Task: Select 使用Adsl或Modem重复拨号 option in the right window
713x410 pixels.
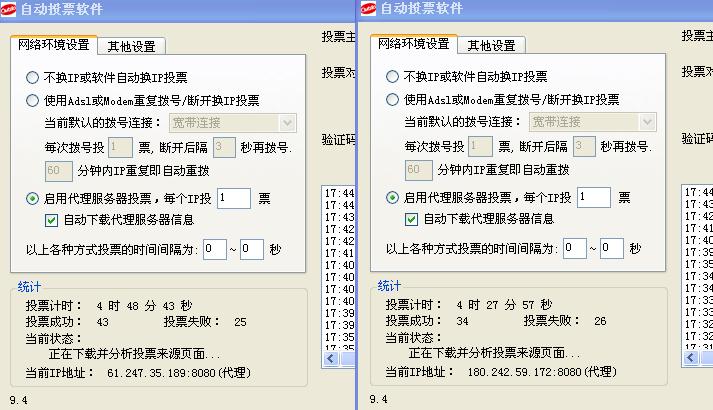Action: (x=393, y=100)
